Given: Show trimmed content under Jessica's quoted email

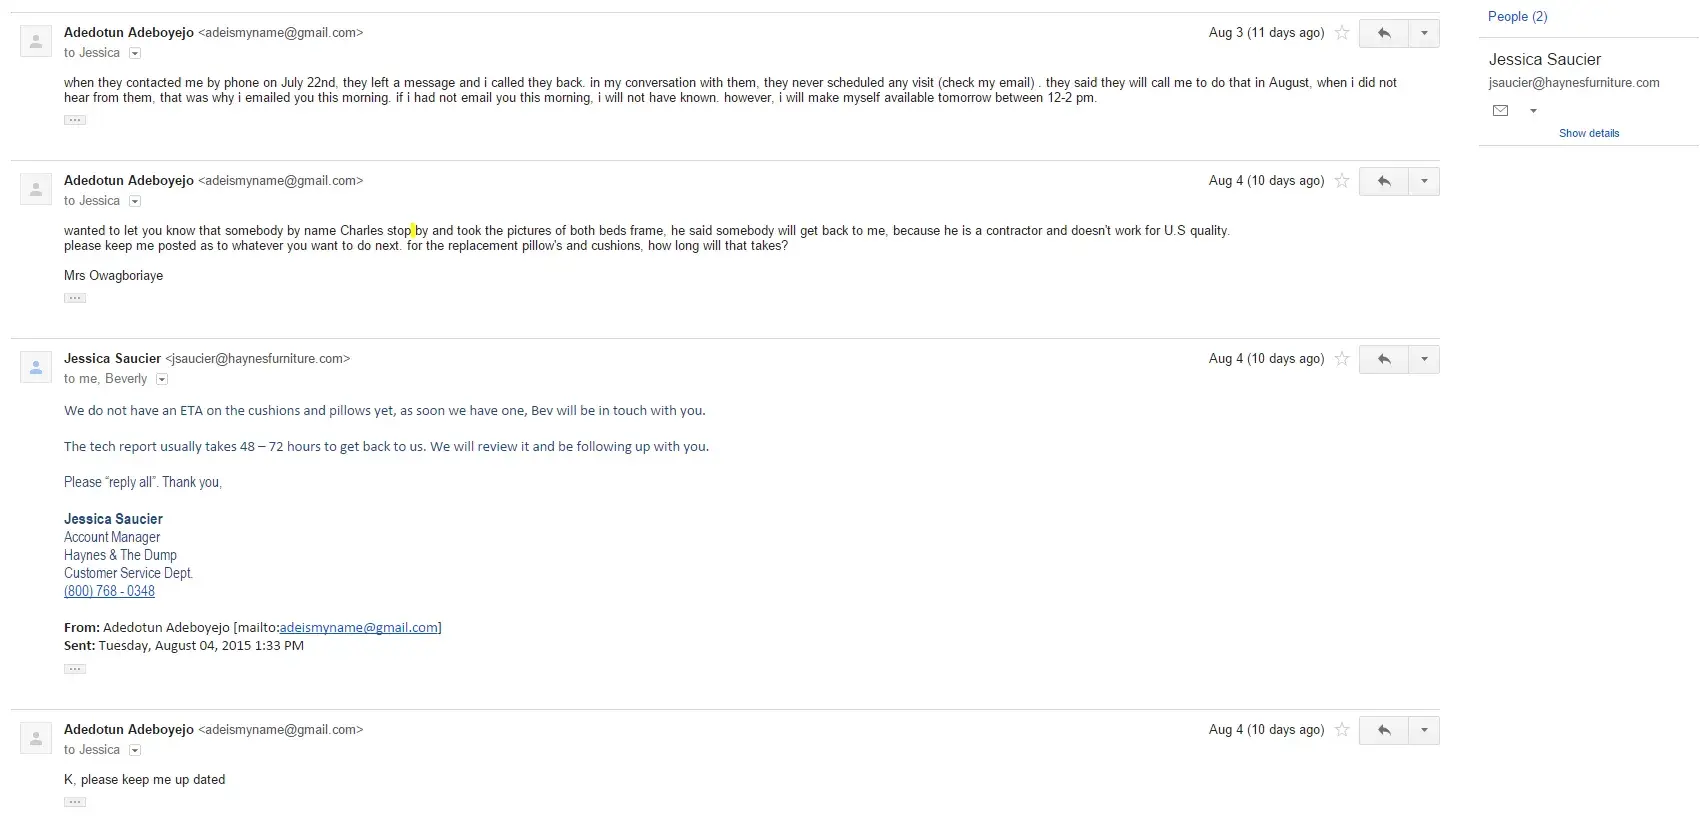Looking at the screenshot, I should [x=75, y=669].
